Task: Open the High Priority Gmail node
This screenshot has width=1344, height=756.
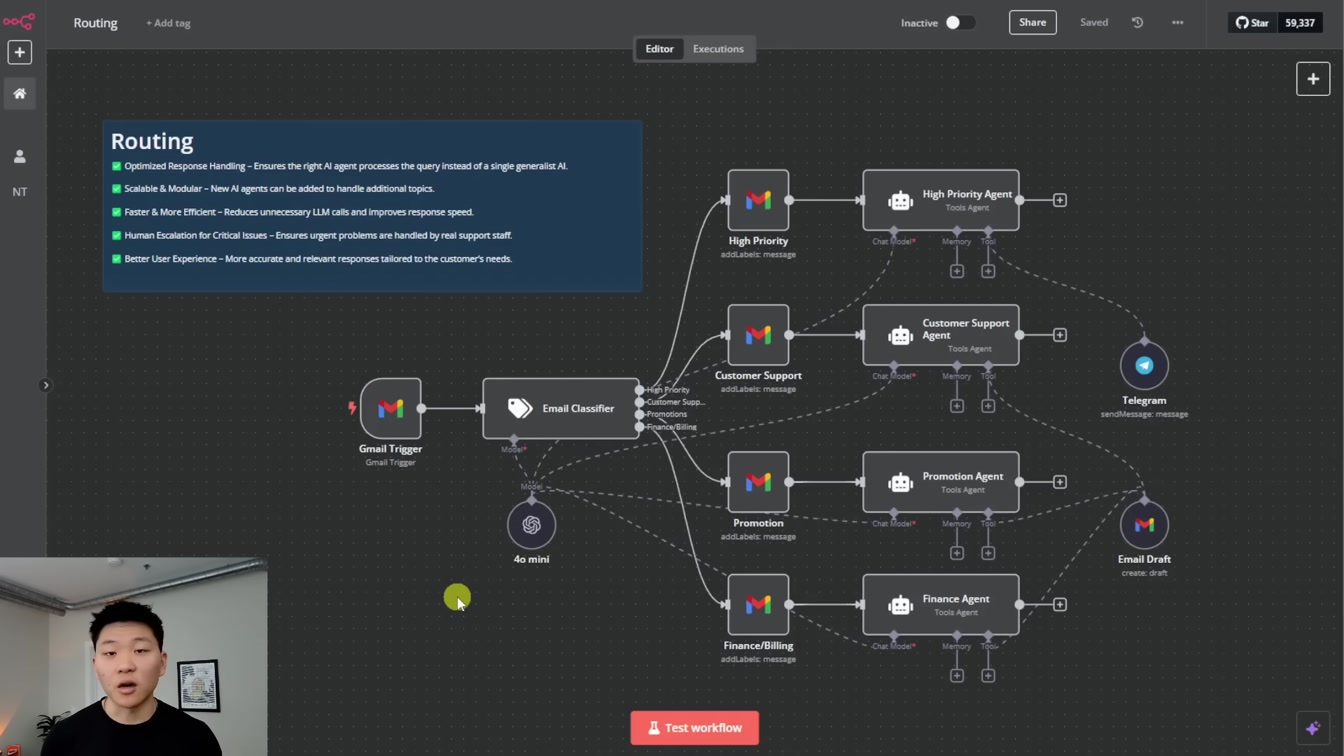Action: tap(758, 200)
